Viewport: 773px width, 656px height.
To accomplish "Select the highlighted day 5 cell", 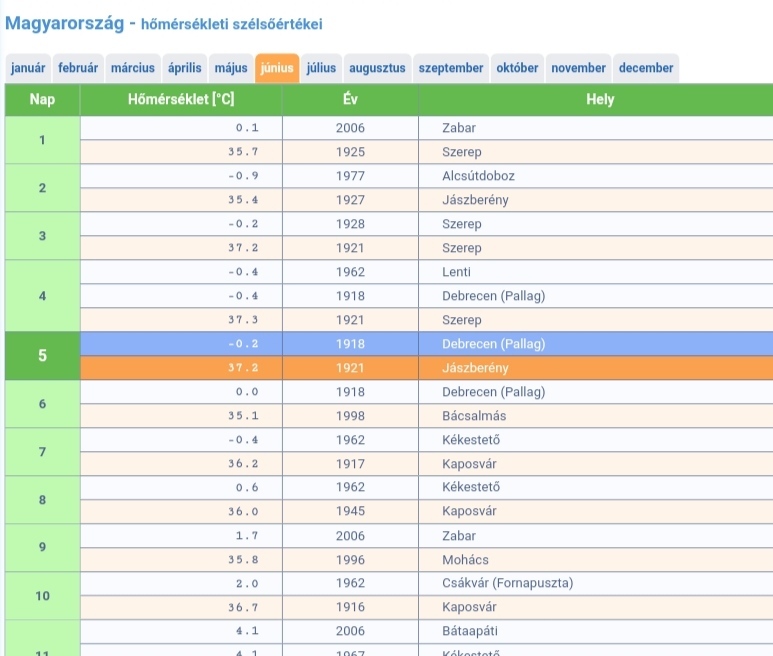I will 42,356.
